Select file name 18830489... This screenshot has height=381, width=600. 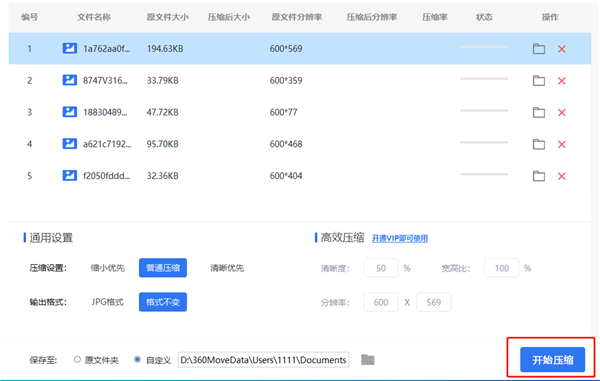pos(105,112)
